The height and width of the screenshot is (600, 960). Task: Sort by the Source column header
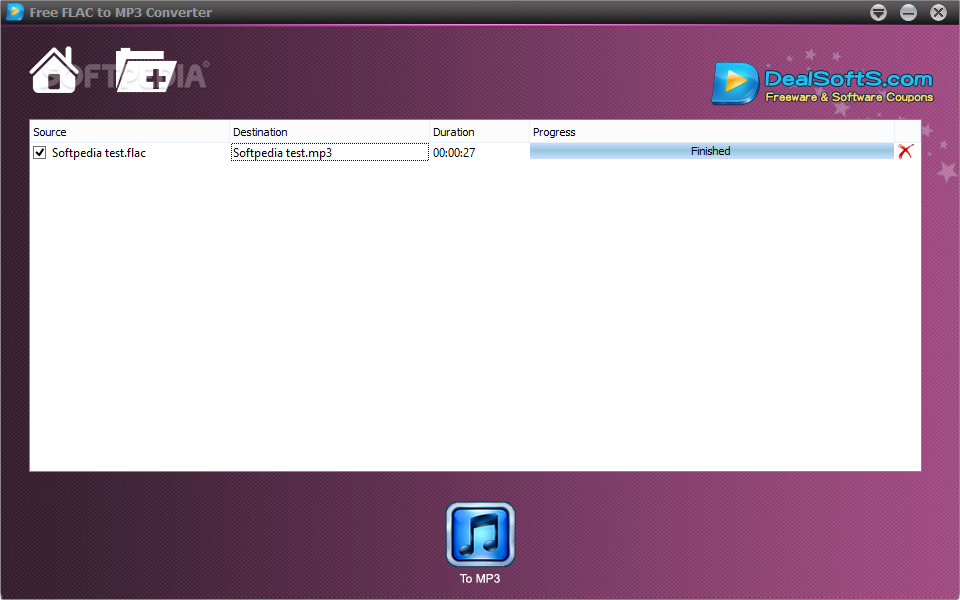pyautogui.click(x=129, y=132)
